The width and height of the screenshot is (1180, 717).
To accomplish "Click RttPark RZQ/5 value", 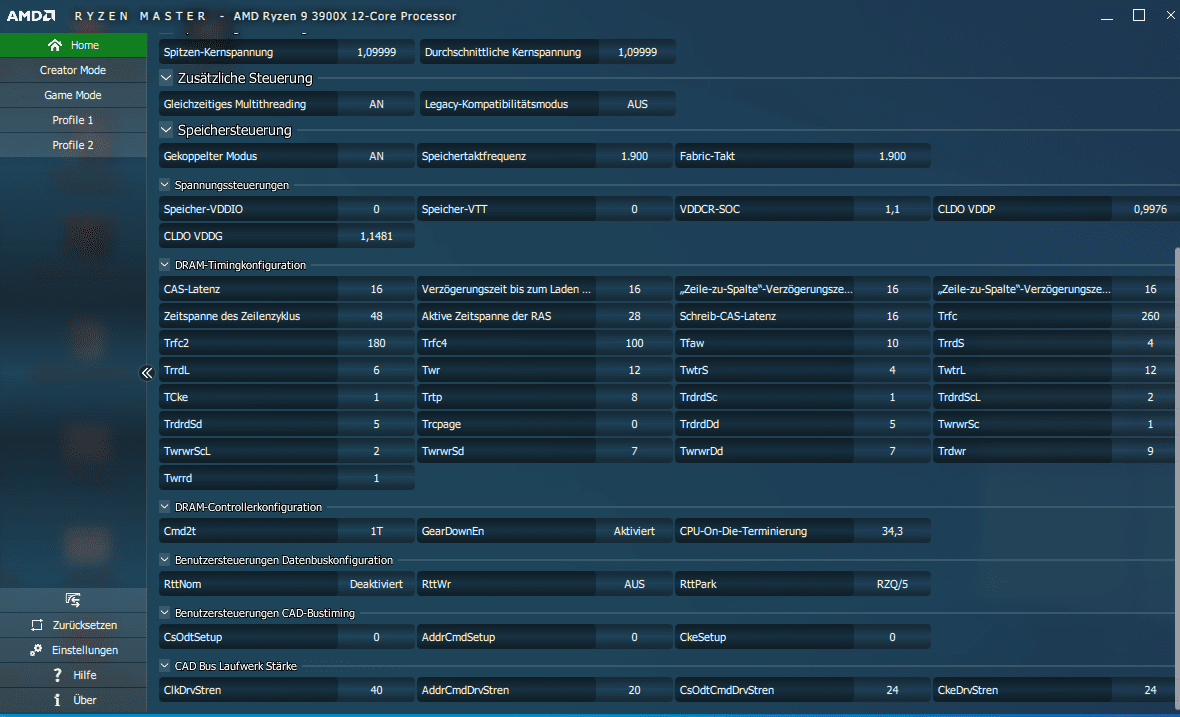I will point(893,584).
